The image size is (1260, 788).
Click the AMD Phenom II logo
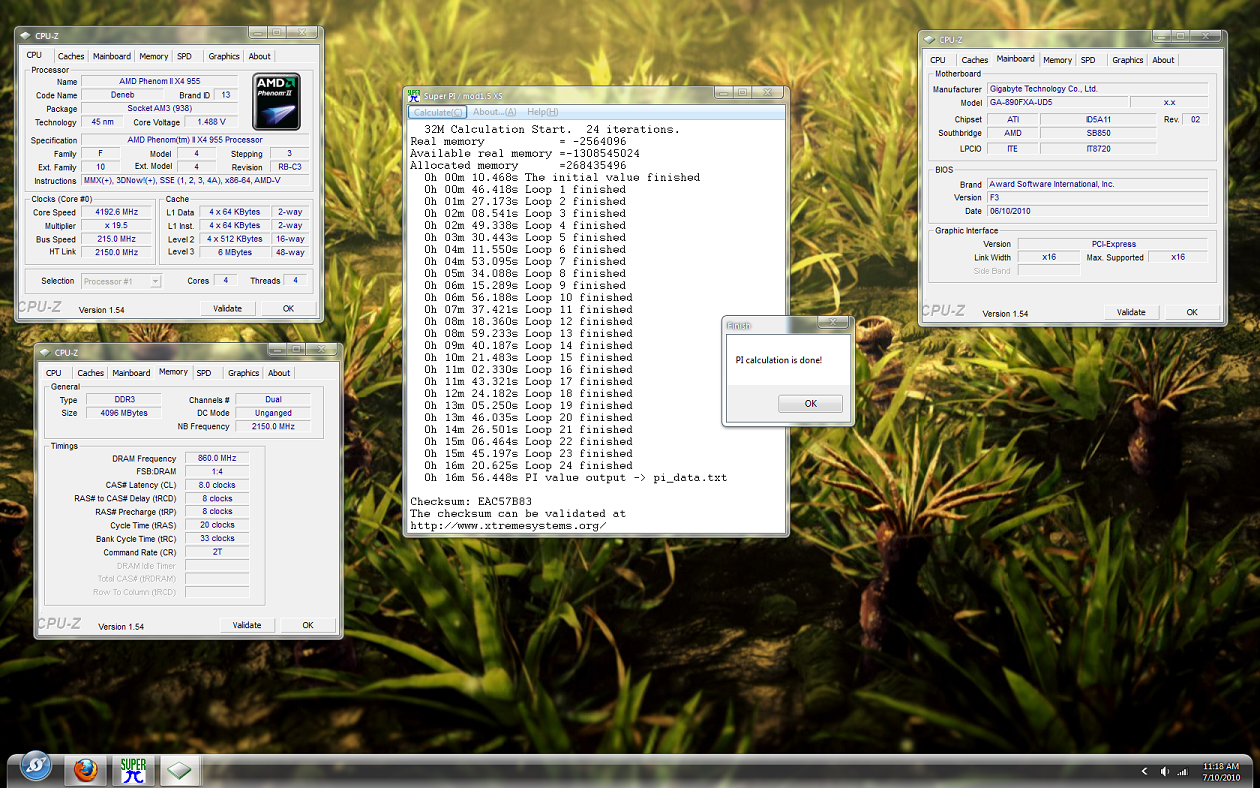pyautogui.click(x=276, y=100)
